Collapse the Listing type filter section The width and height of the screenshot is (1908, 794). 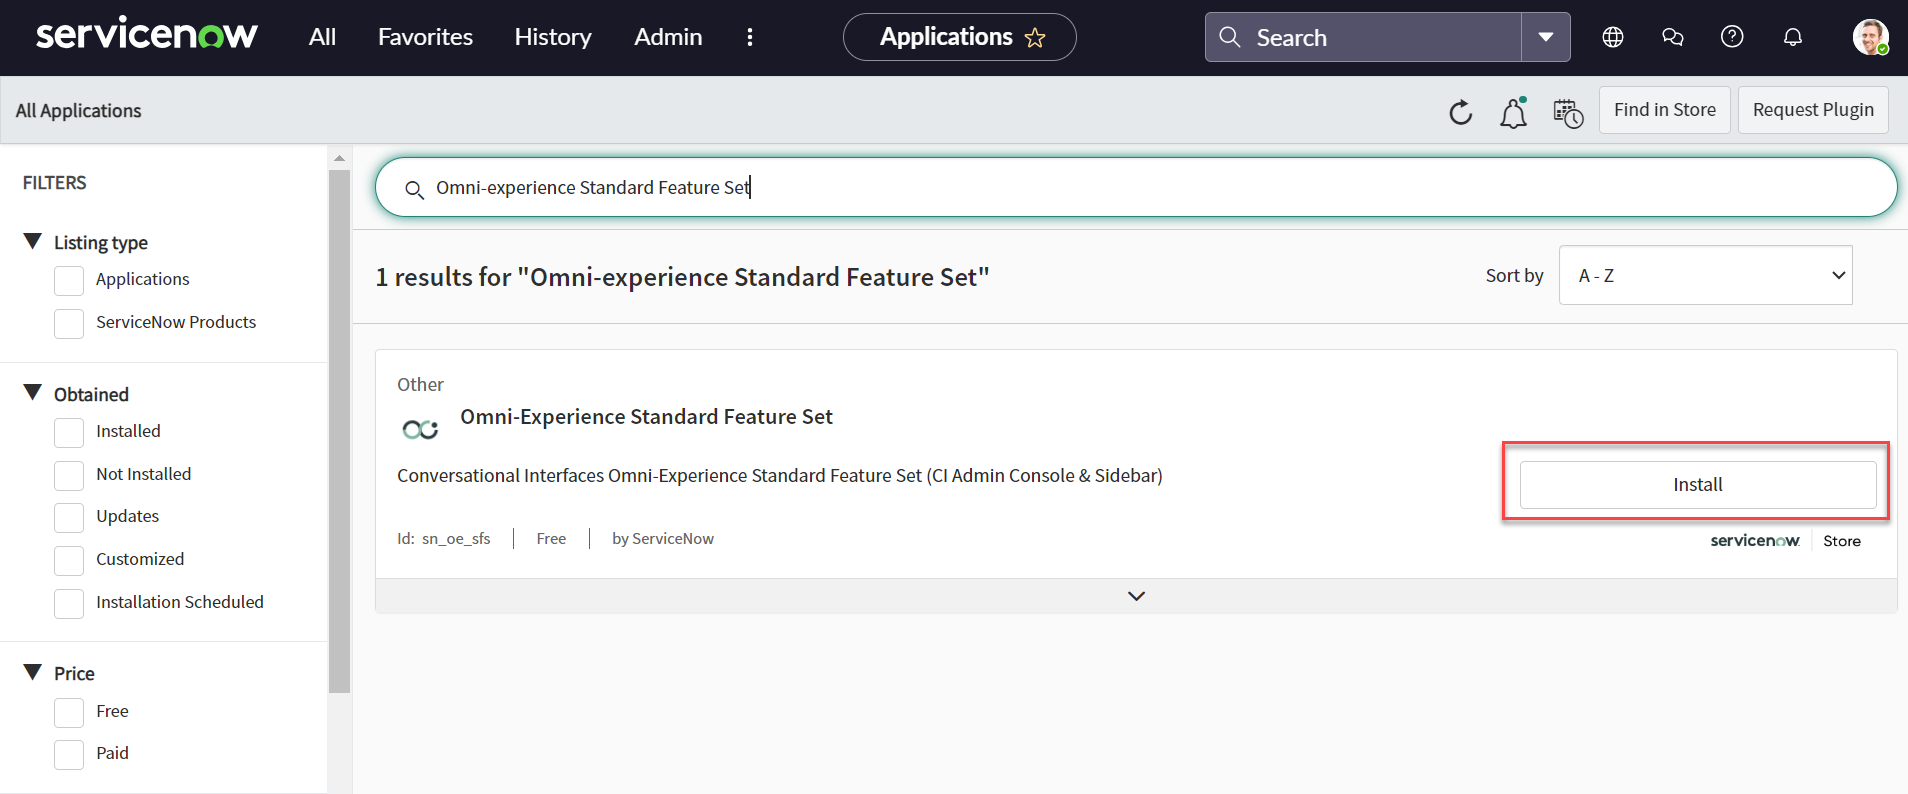(x=33, y=242)
